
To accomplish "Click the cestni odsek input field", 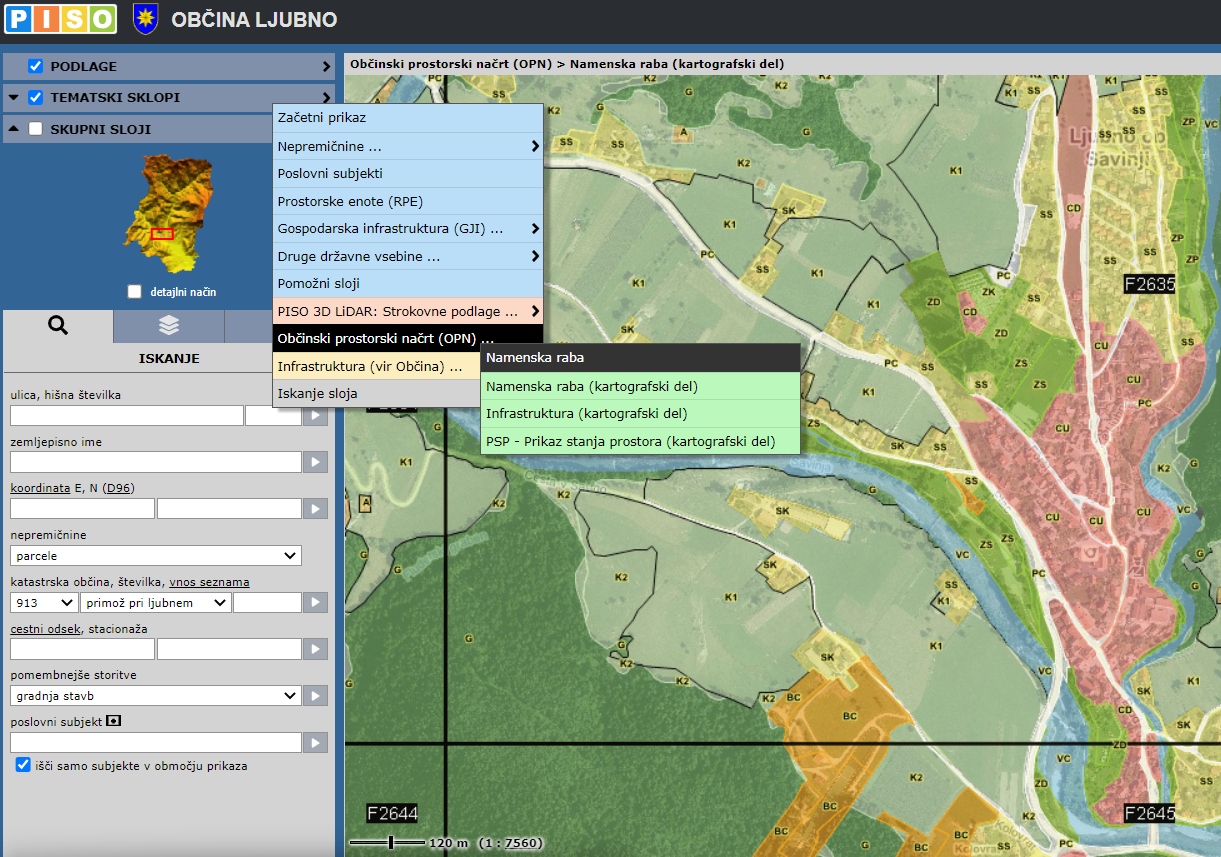I will 82,649.
